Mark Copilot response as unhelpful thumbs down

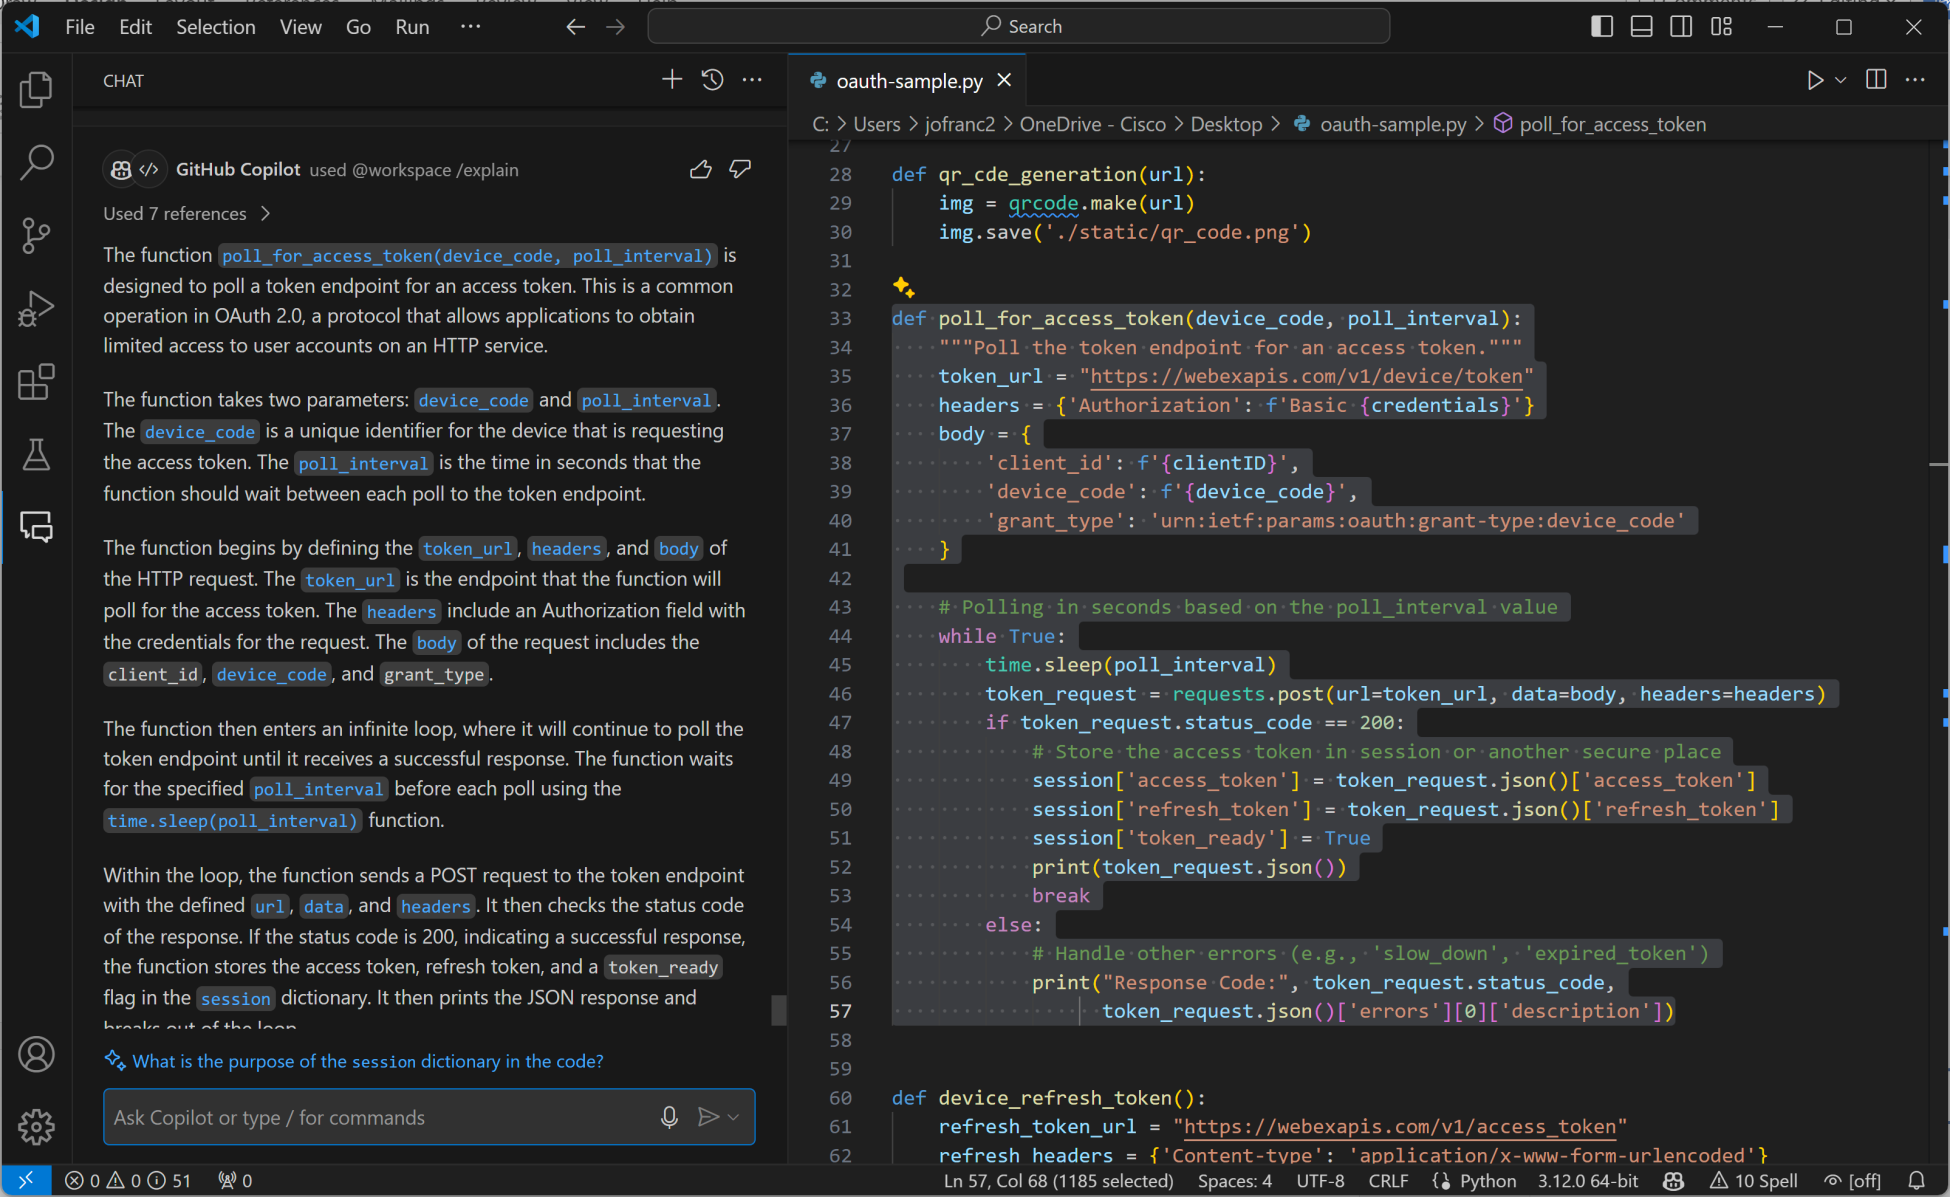(x=740, y=170)
